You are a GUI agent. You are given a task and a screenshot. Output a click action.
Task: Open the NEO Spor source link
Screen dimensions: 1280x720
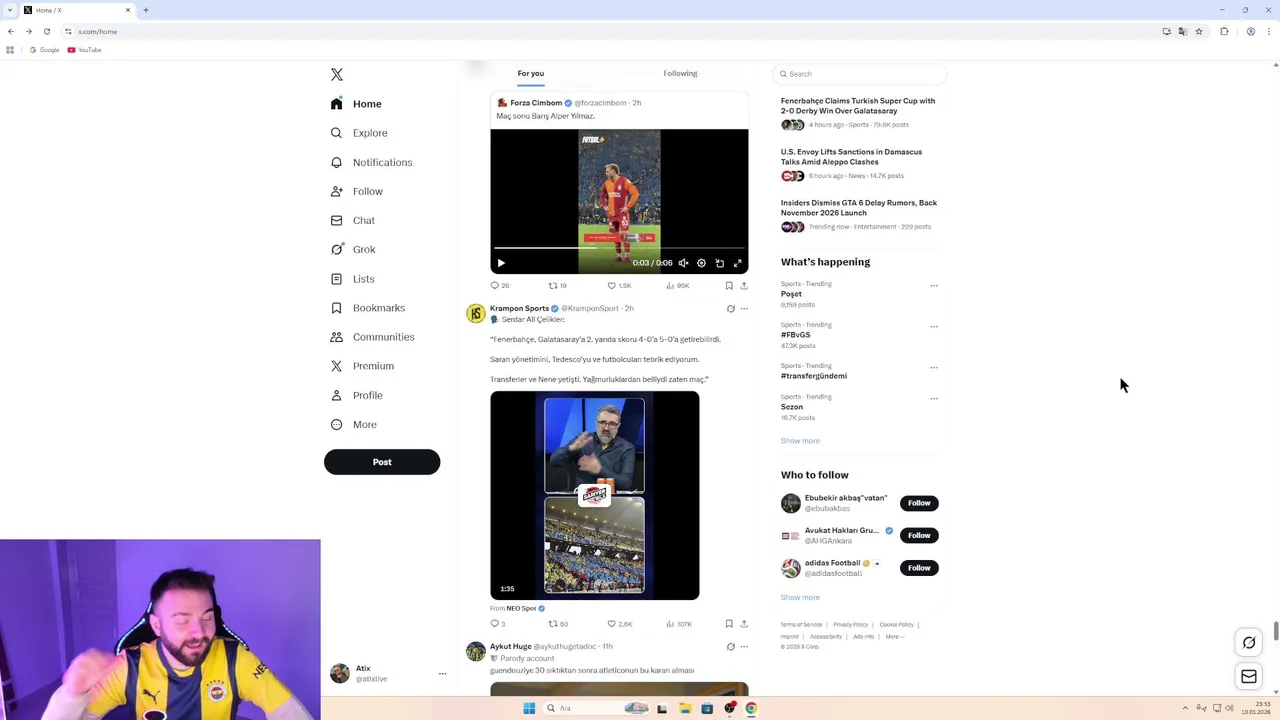tap(525, 608)
